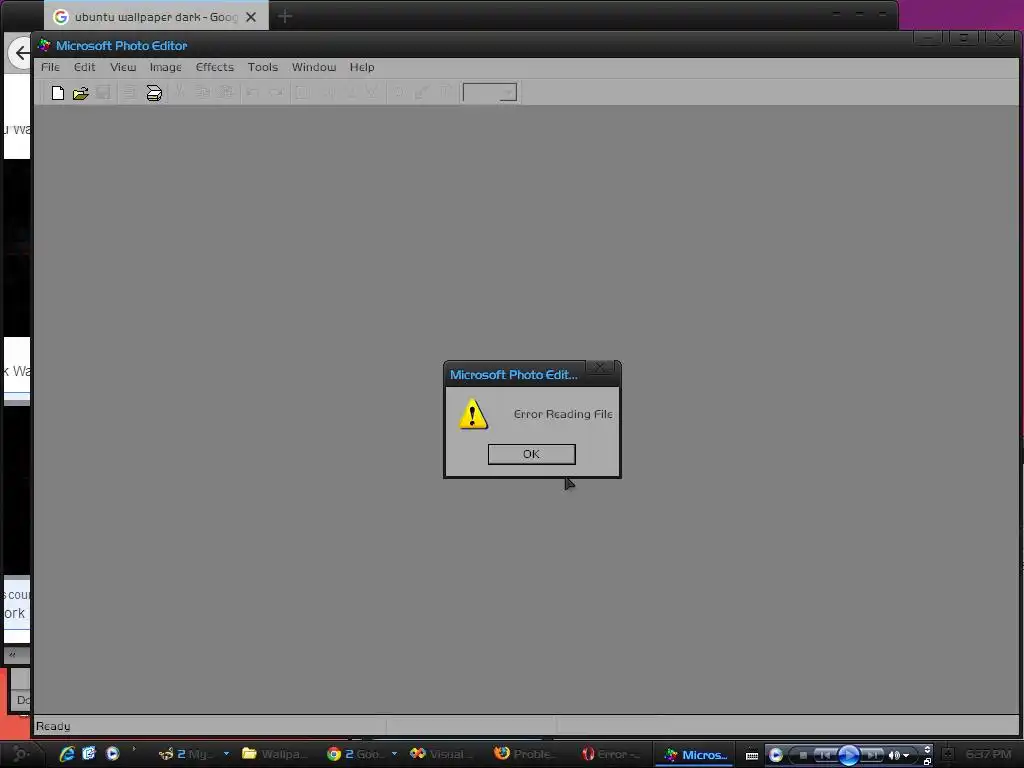Click the Start button on the taskbar
Image resolution: width=1024 pixels, height=768 pixels.
coord(20,754)
